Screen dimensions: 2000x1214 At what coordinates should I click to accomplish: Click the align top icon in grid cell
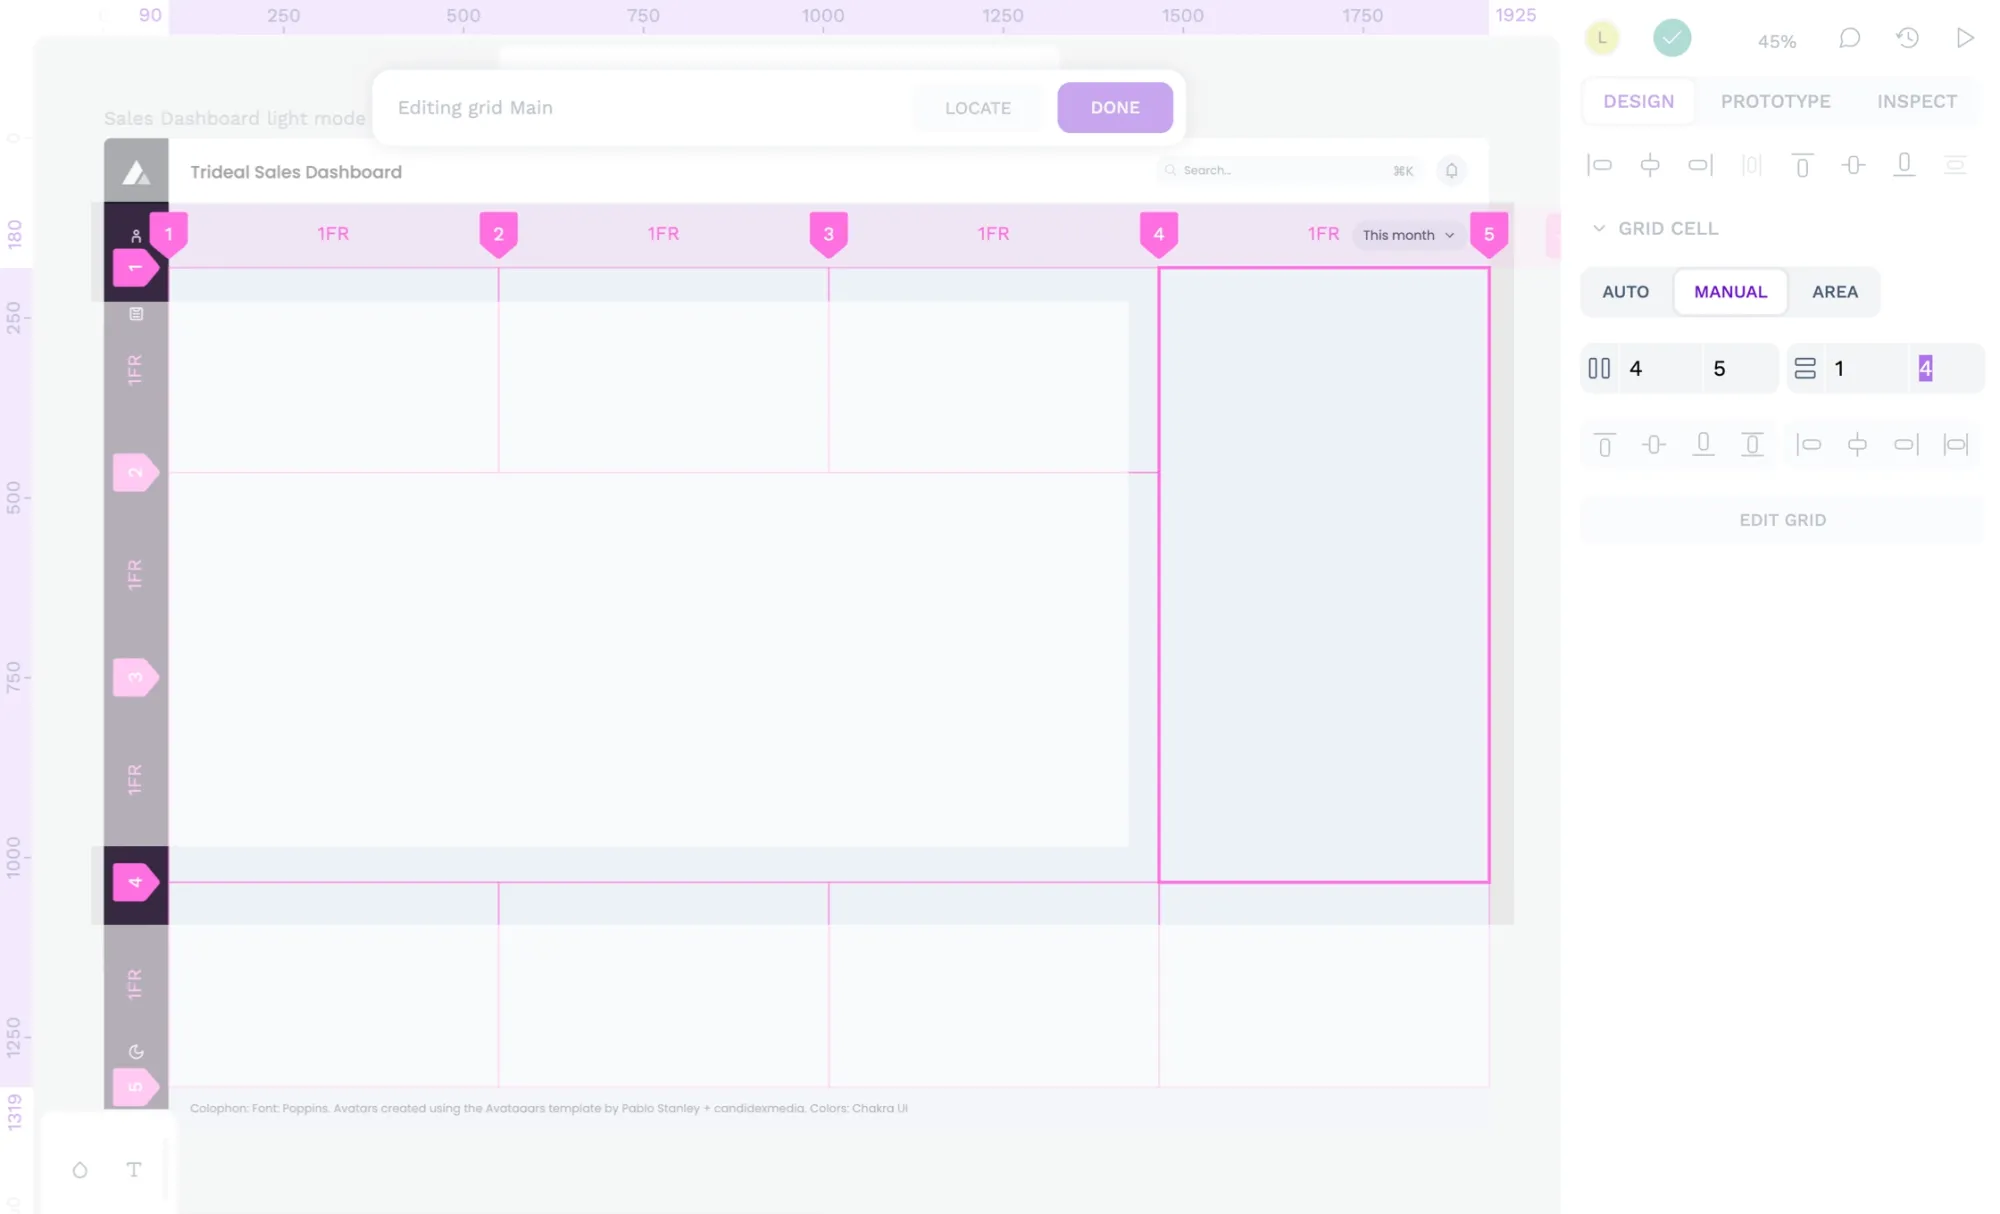pyautogui.click(x=1604, y=444)
